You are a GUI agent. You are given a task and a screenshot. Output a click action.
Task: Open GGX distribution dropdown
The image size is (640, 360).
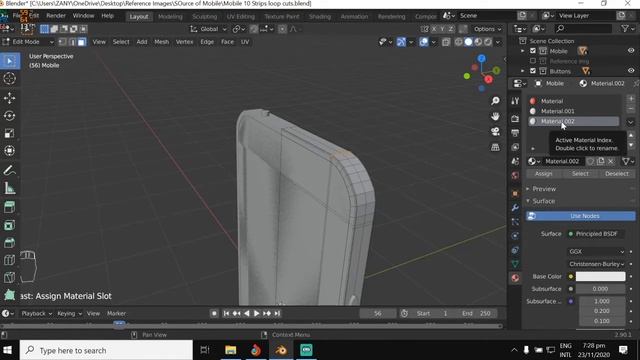[x=596, y=251]
